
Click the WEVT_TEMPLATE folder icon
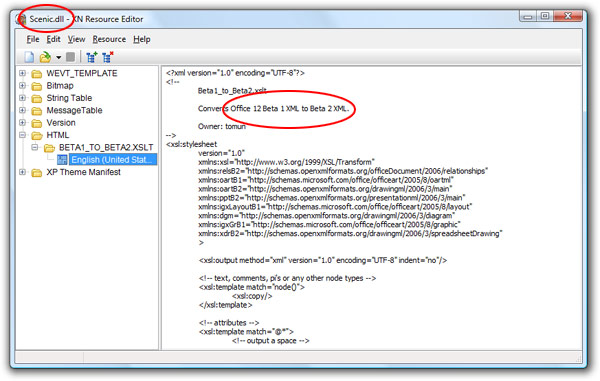pyautogui.click(x=37, y=74)
